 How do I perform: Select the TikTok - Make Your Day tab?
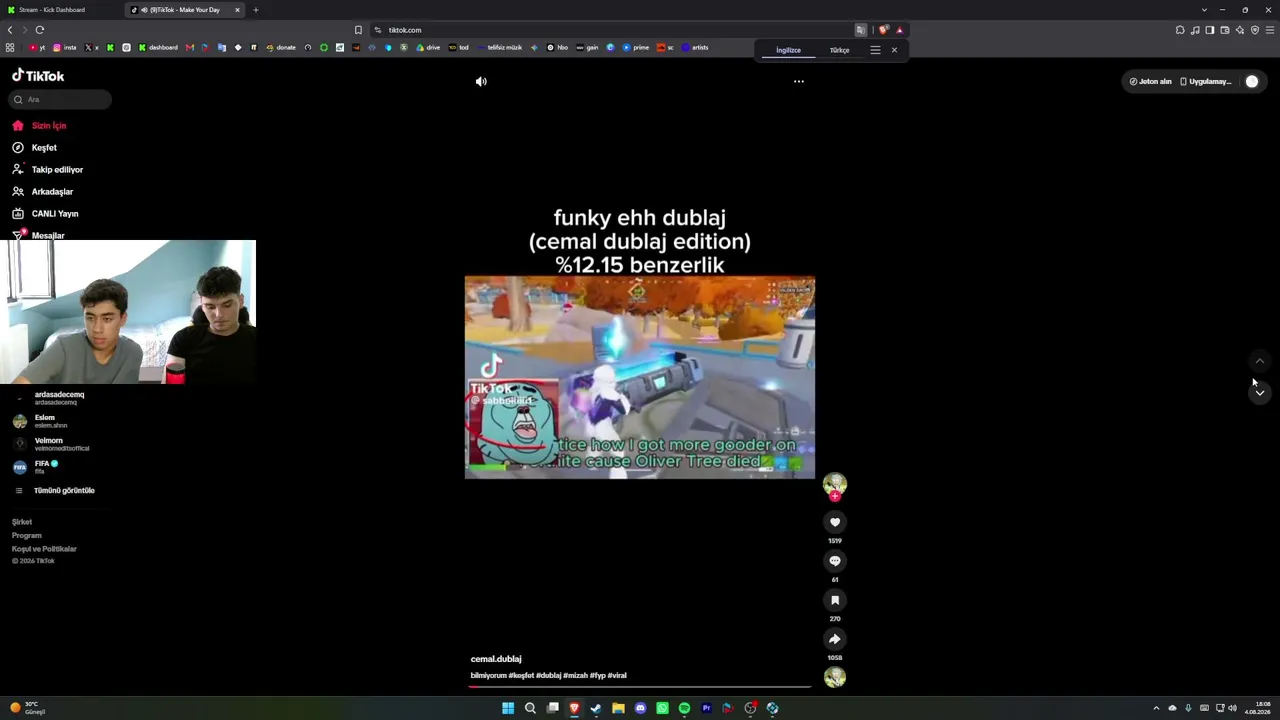coord(185,10)
